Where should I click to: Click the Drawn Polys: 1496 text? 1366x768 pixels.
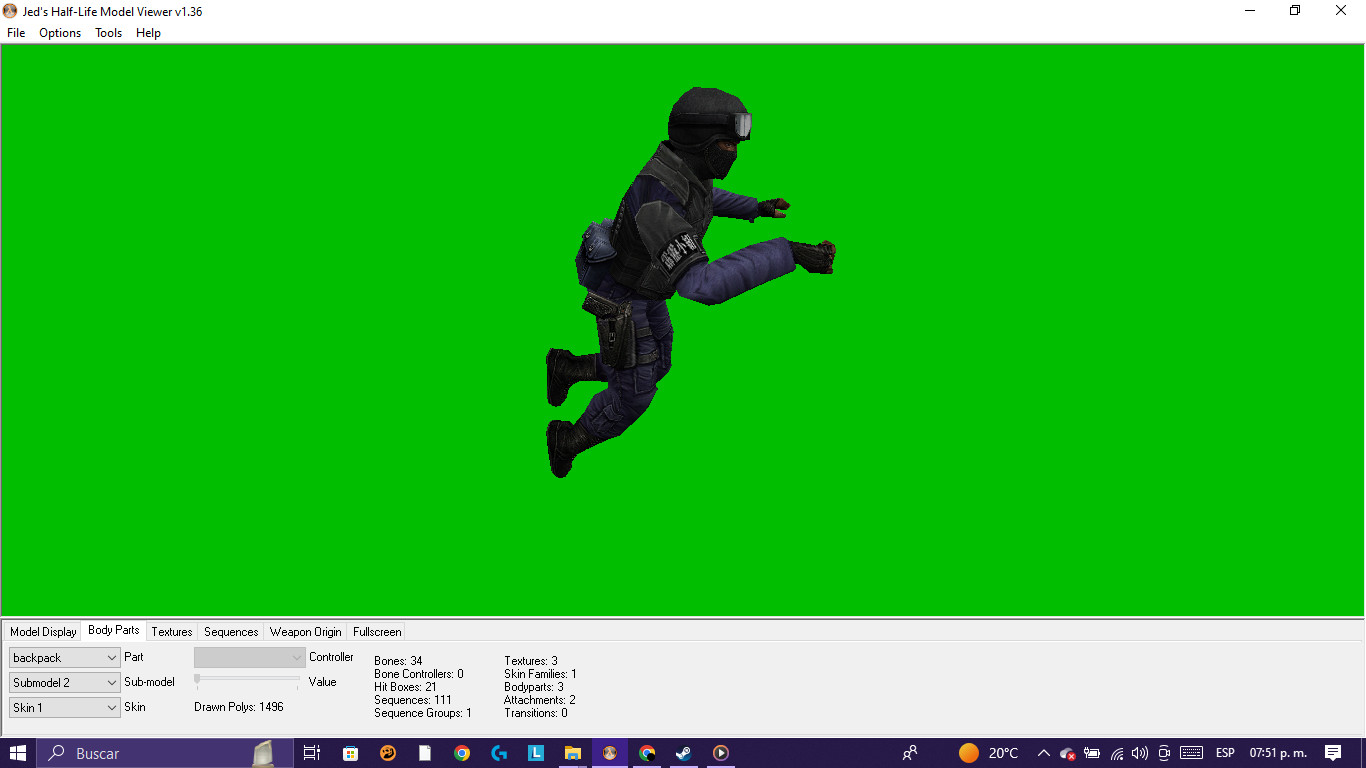click(x=239, y=707)
